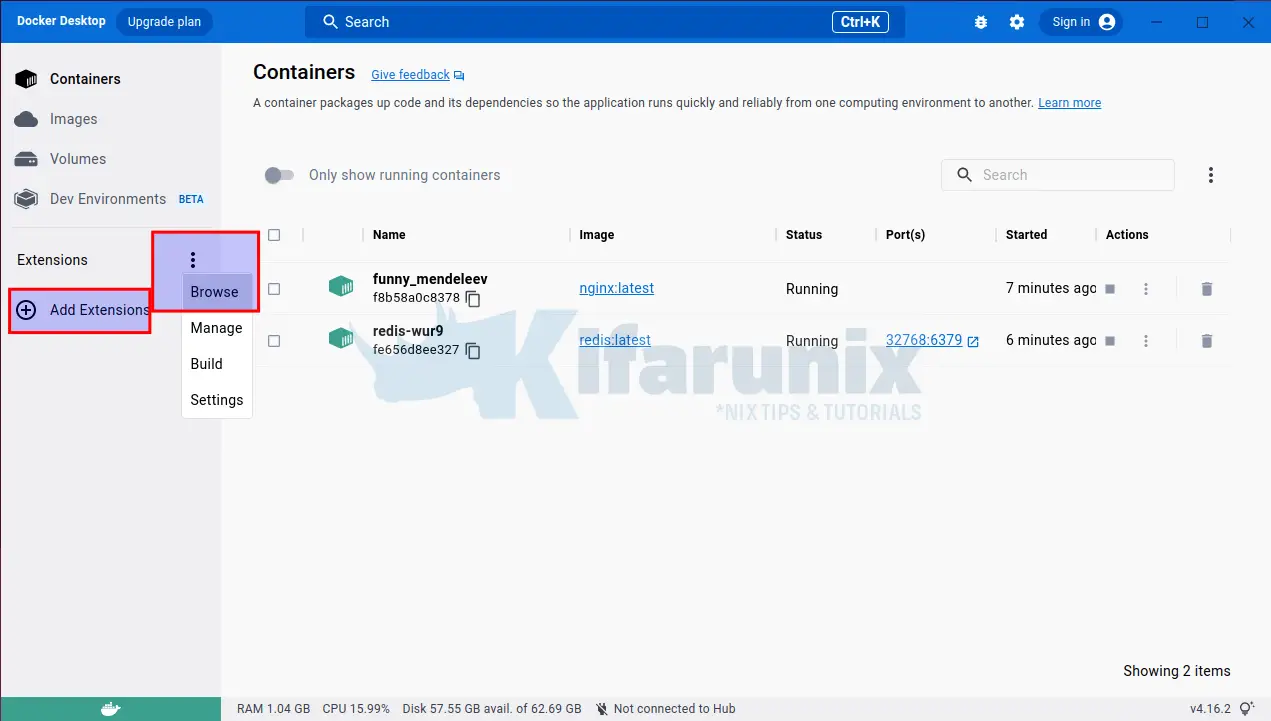
Task: Choose Browse in the Extensions menu
Action: coord(215,292)
